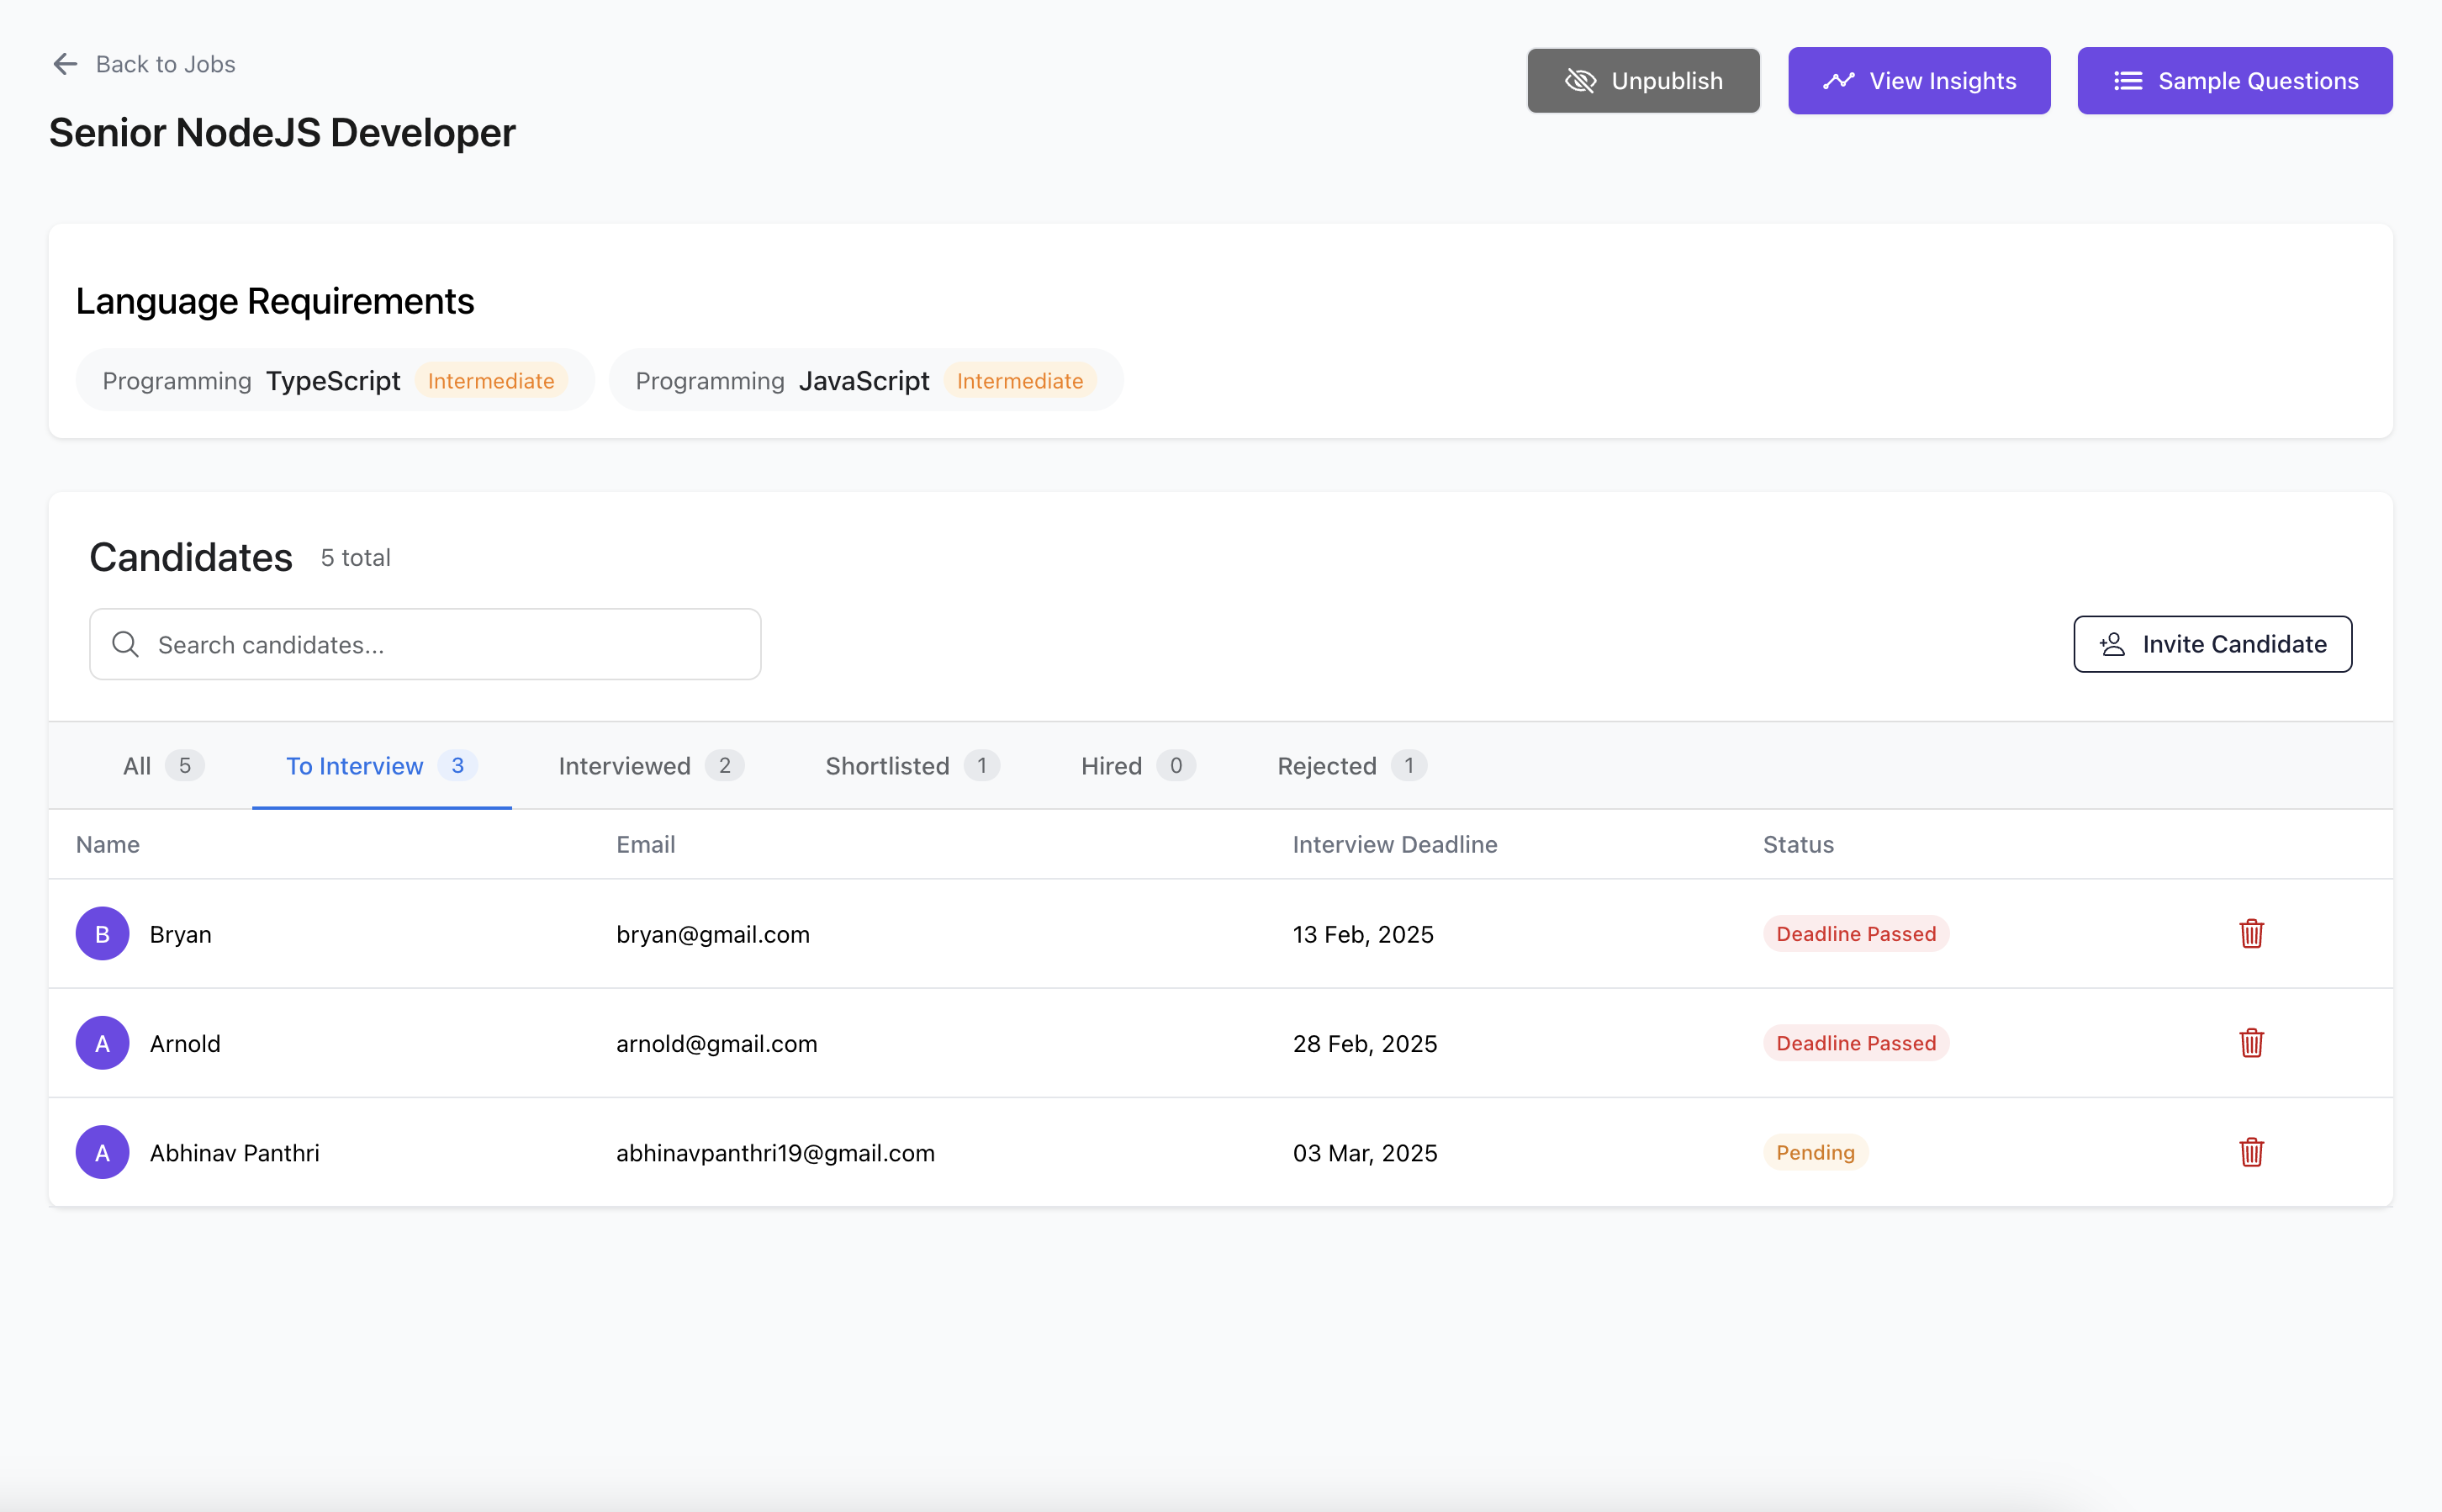The height and width of the screenshot is (1512, 2442).
Task: Open the Interviewed tab
Action: 651,766
